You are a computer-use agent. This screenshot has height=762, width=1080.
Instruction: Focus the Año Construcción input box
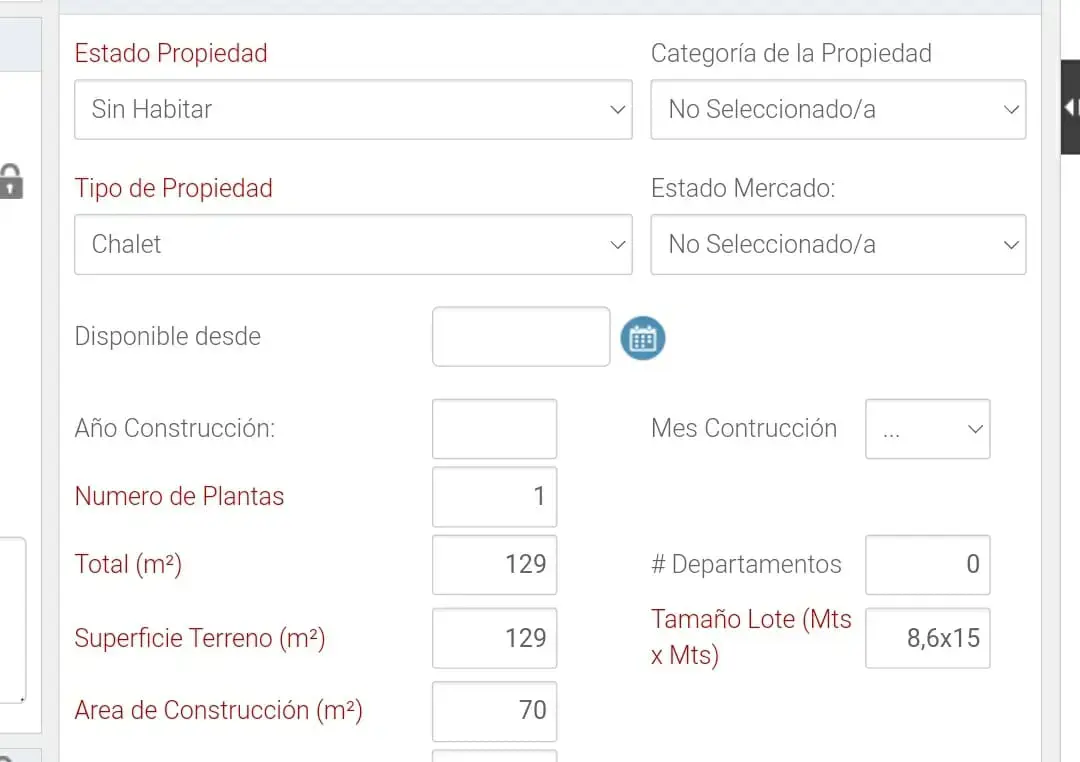[494, 429]
